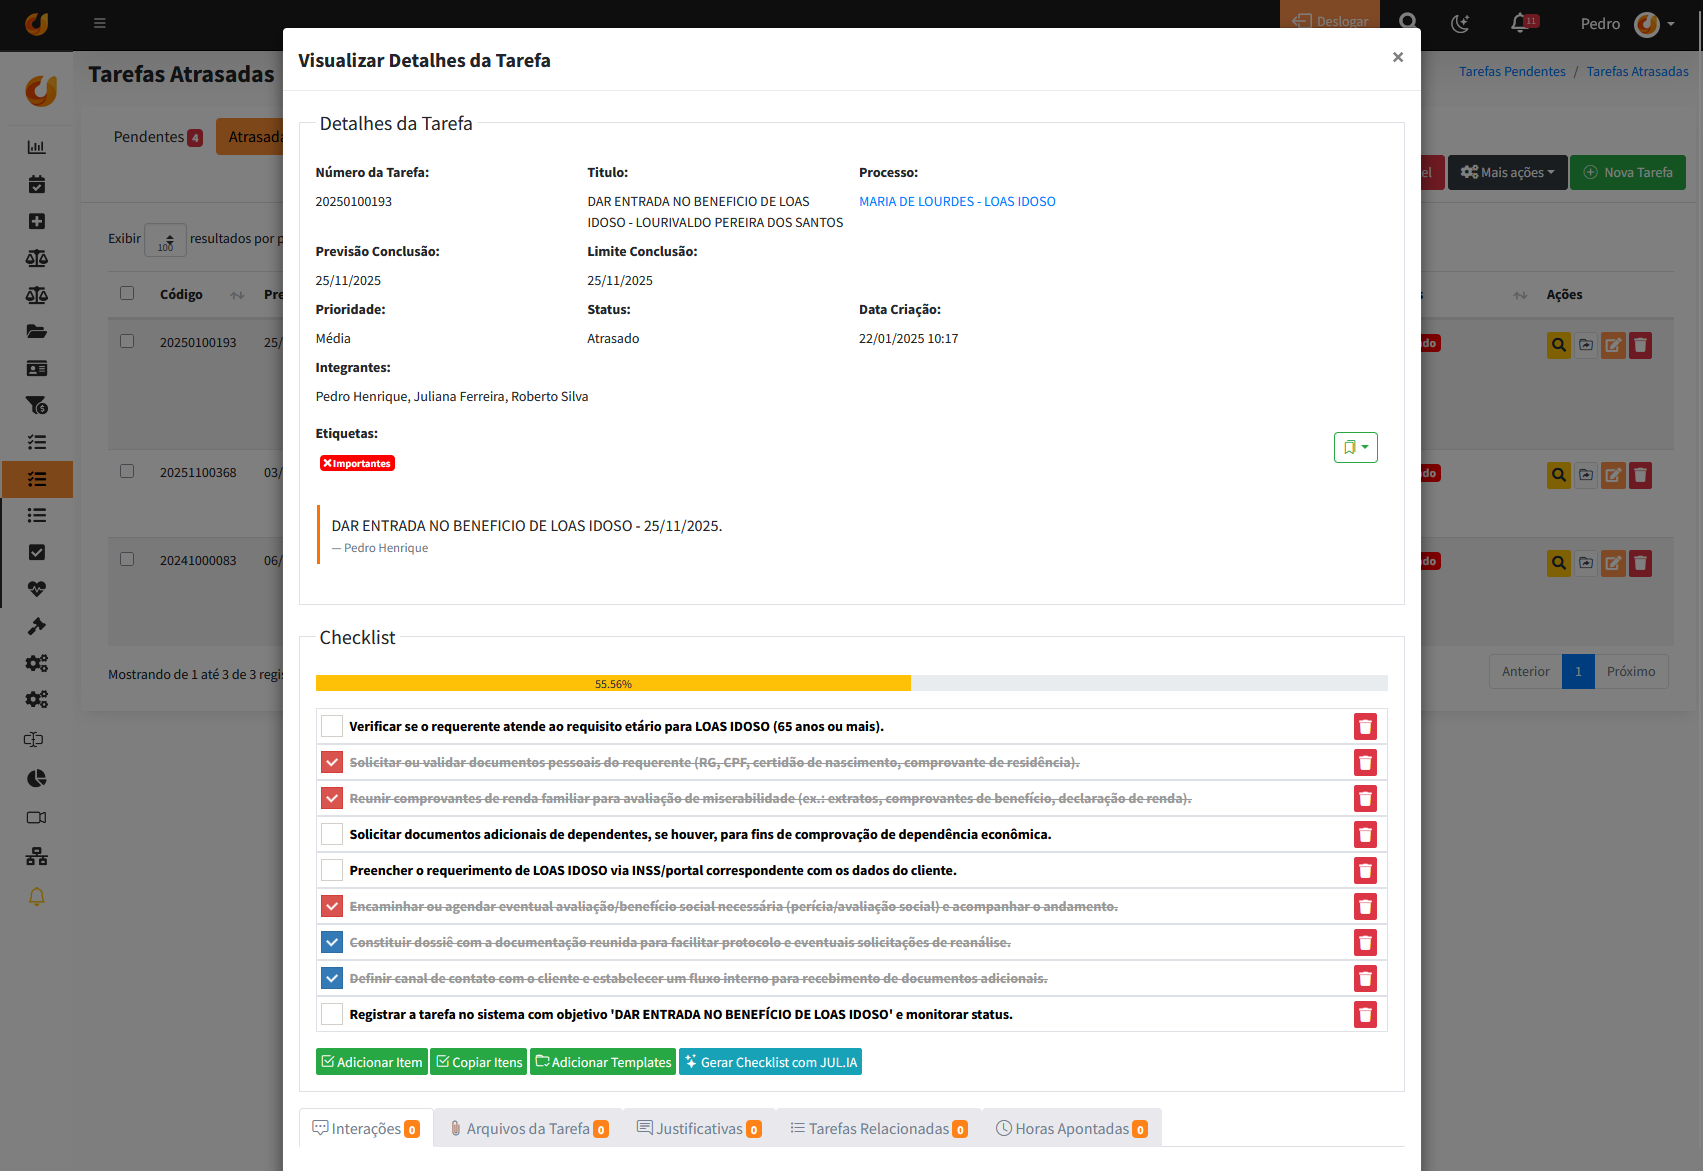Click the notification bell icon in top bar

point(1520,23)
